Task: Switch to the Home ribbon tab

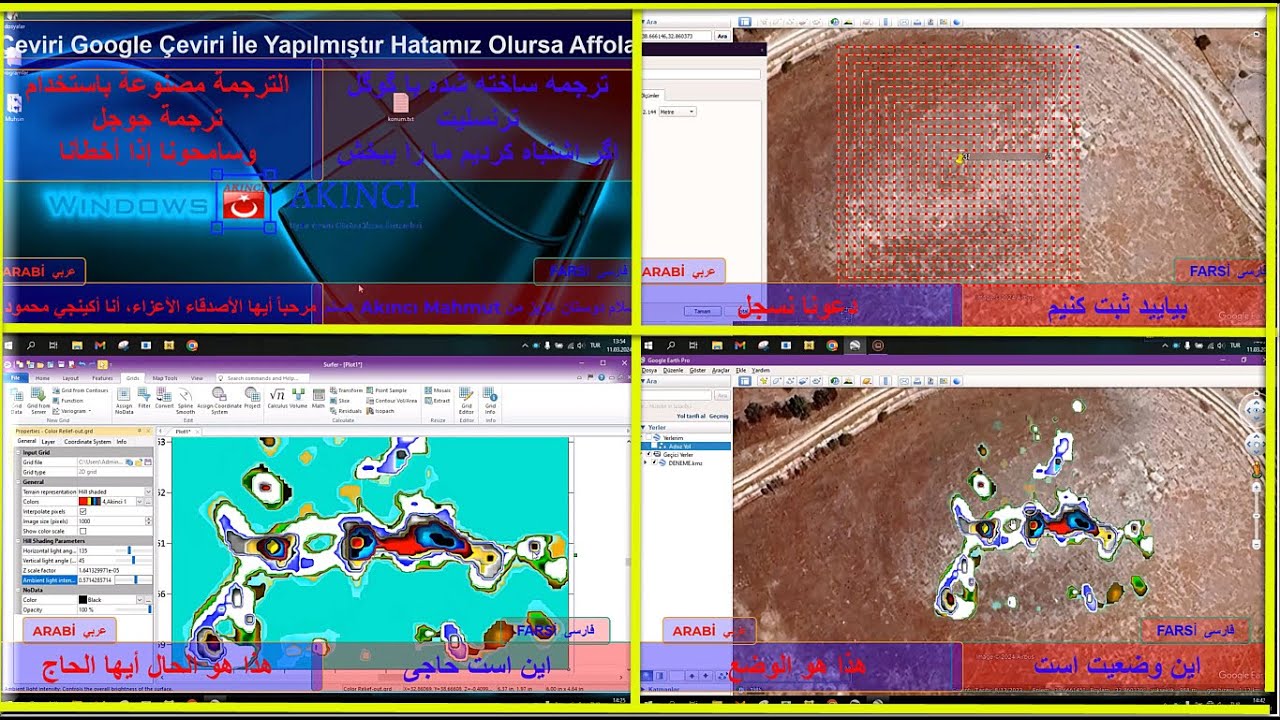Action: [42, 378]
